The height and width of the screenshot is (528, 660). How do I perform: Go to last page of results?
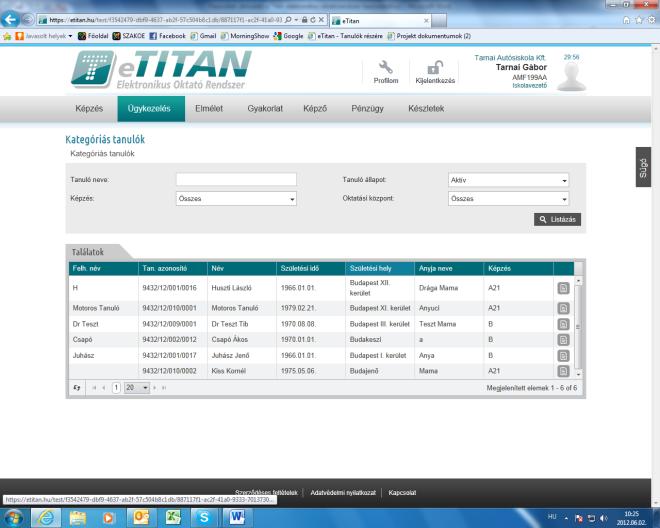(164, 387)
